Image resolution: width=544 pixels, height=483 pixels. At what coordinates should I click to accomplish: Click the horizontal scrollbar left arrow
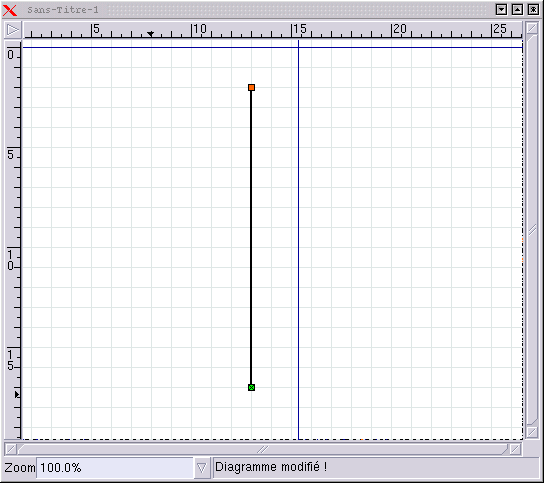[x=11, y=449]
